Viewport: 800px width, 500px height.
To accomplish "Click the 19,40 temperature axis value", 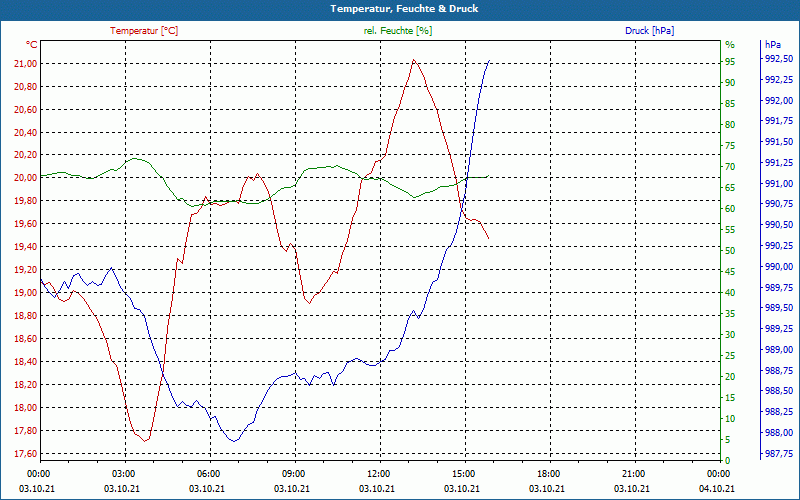I will click(x=26, y=247).
